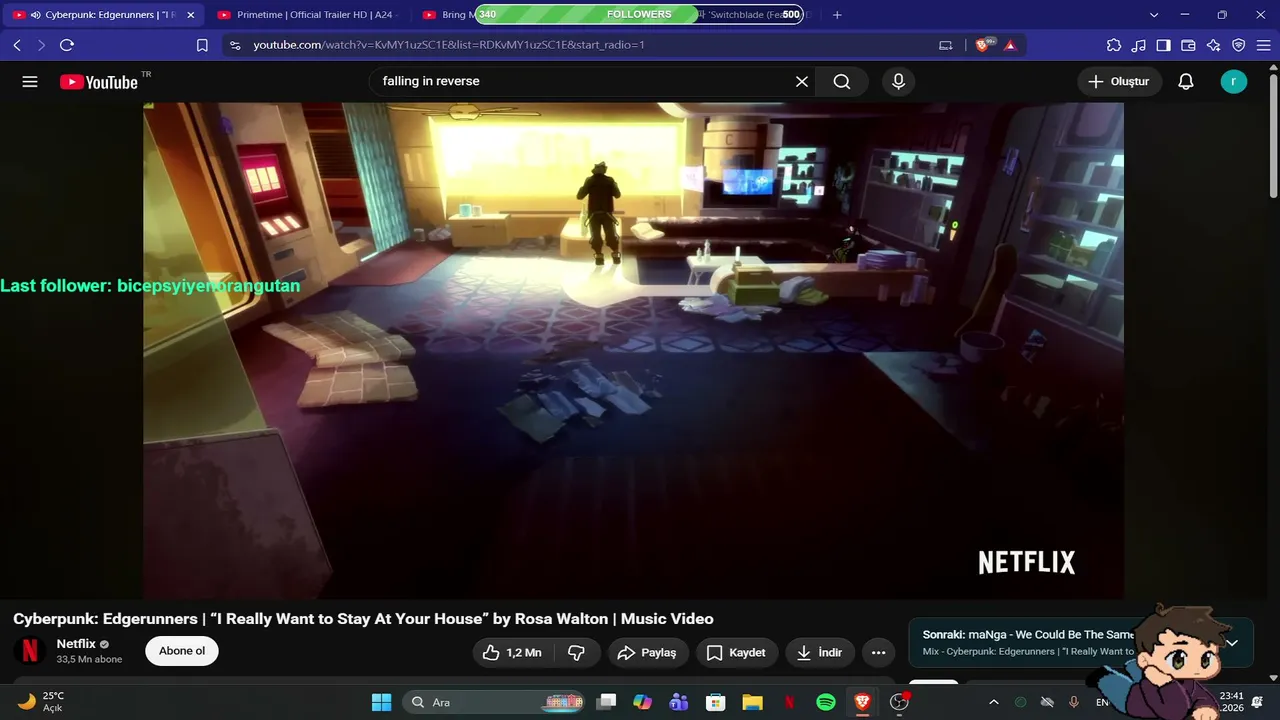Switch to the Cyberpunk: Edgerunners tab

104,15
